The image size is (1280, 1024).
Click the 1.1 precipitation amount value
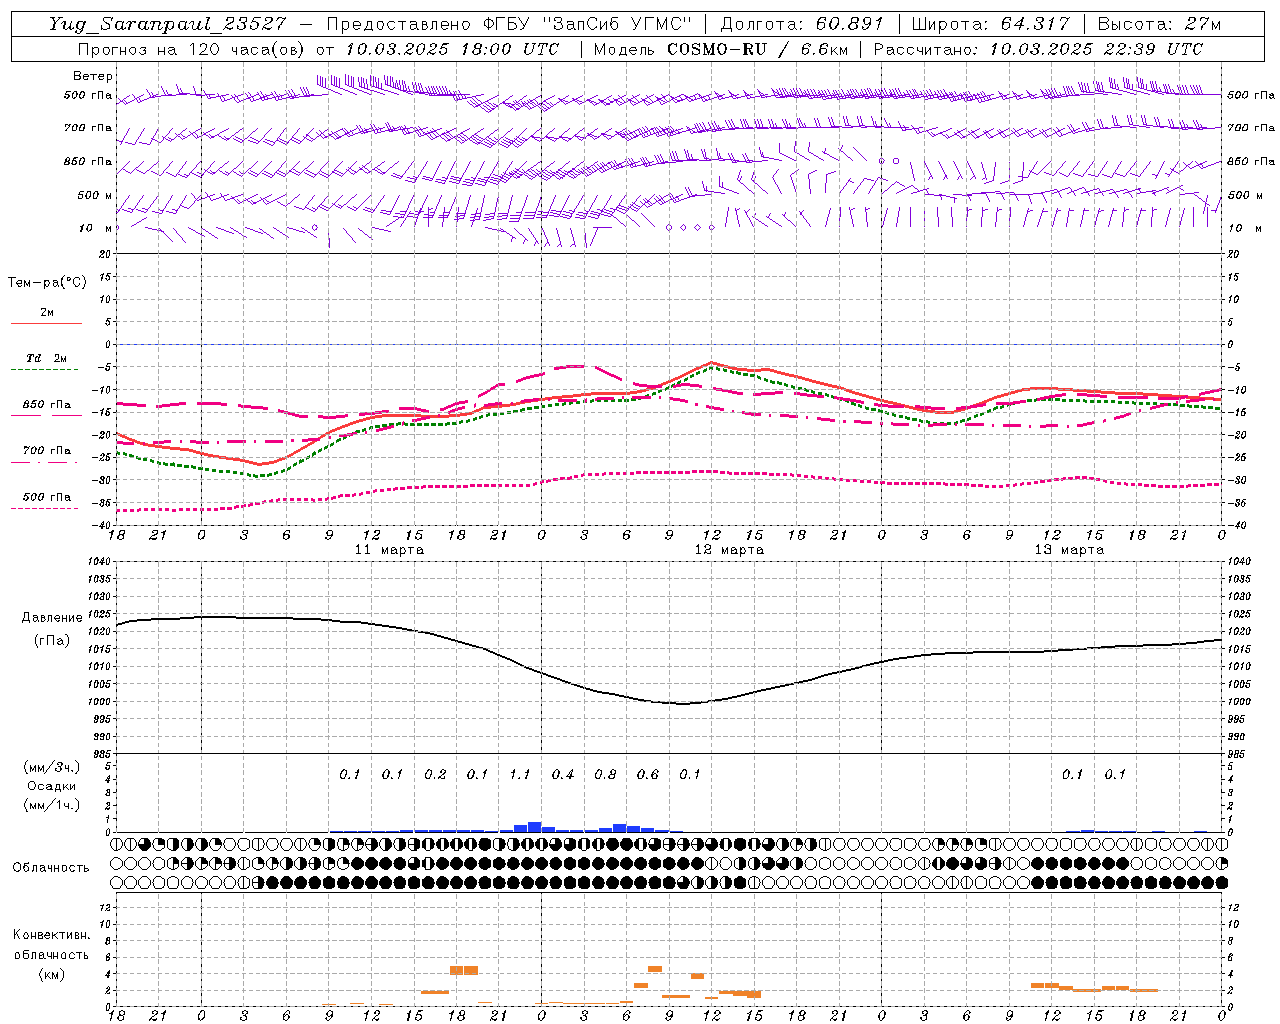(x=520, y=774)
